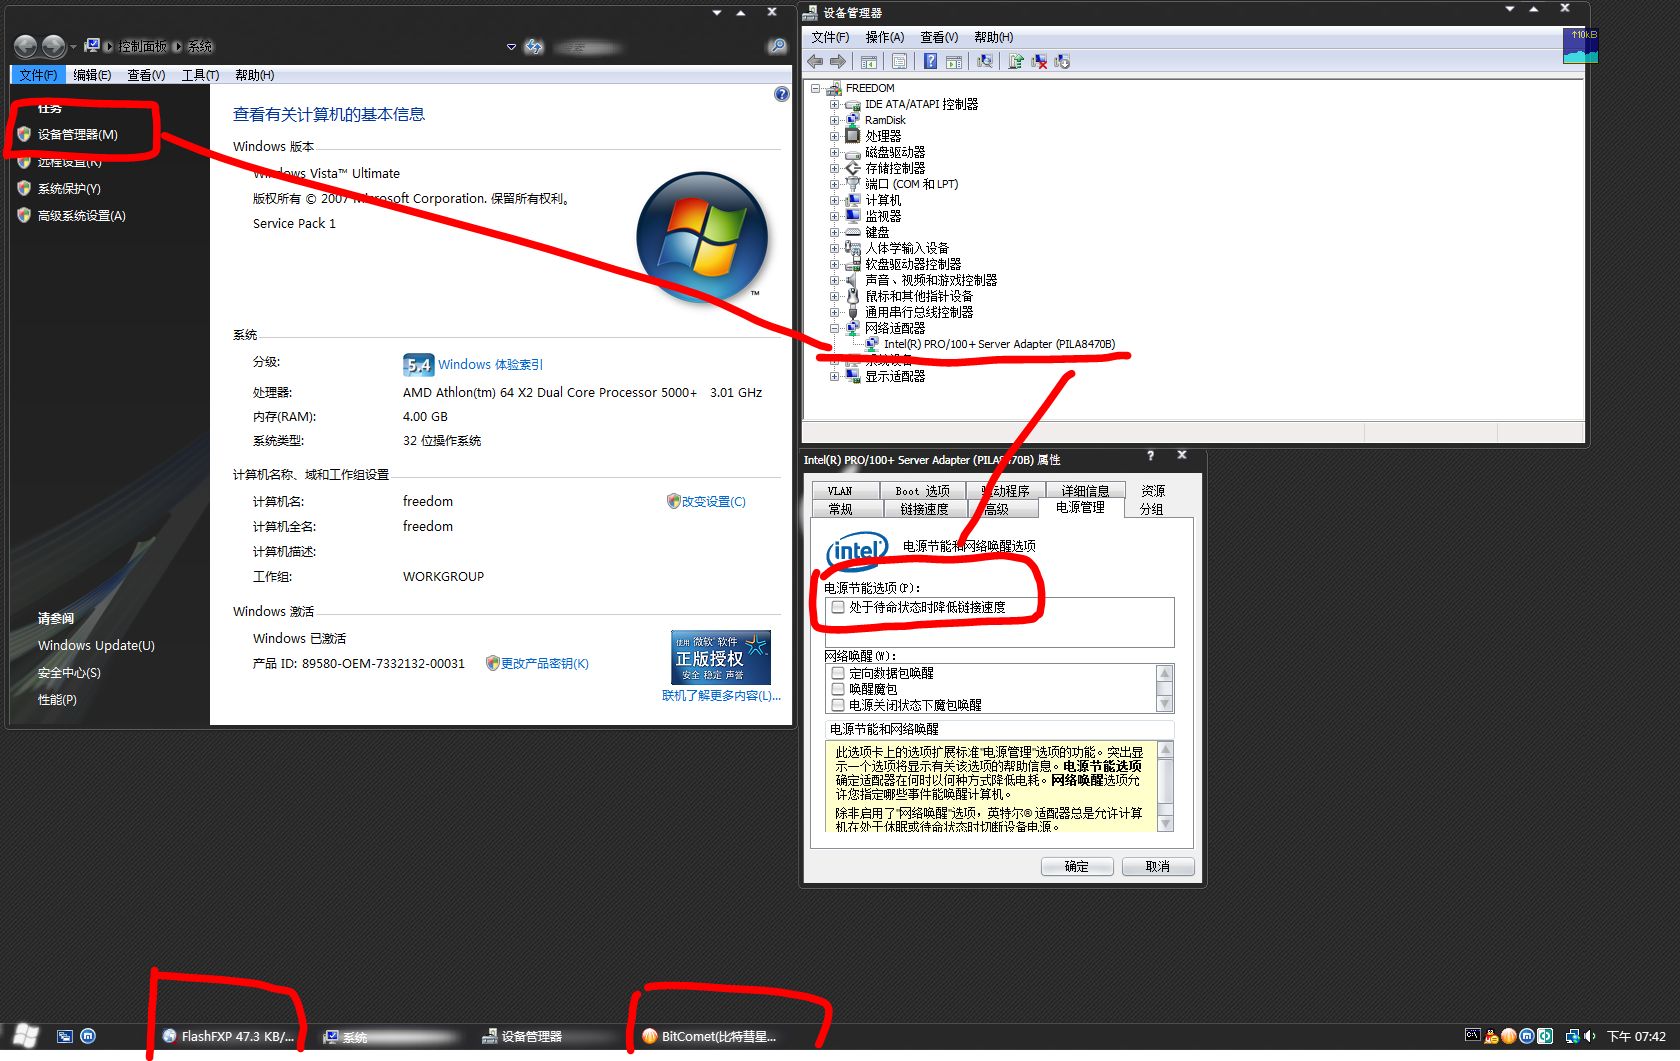Toggle console tree icon in Device Manager toolbar
The height and width of the screenshot is (1061, 1680).
pos(869,62)
